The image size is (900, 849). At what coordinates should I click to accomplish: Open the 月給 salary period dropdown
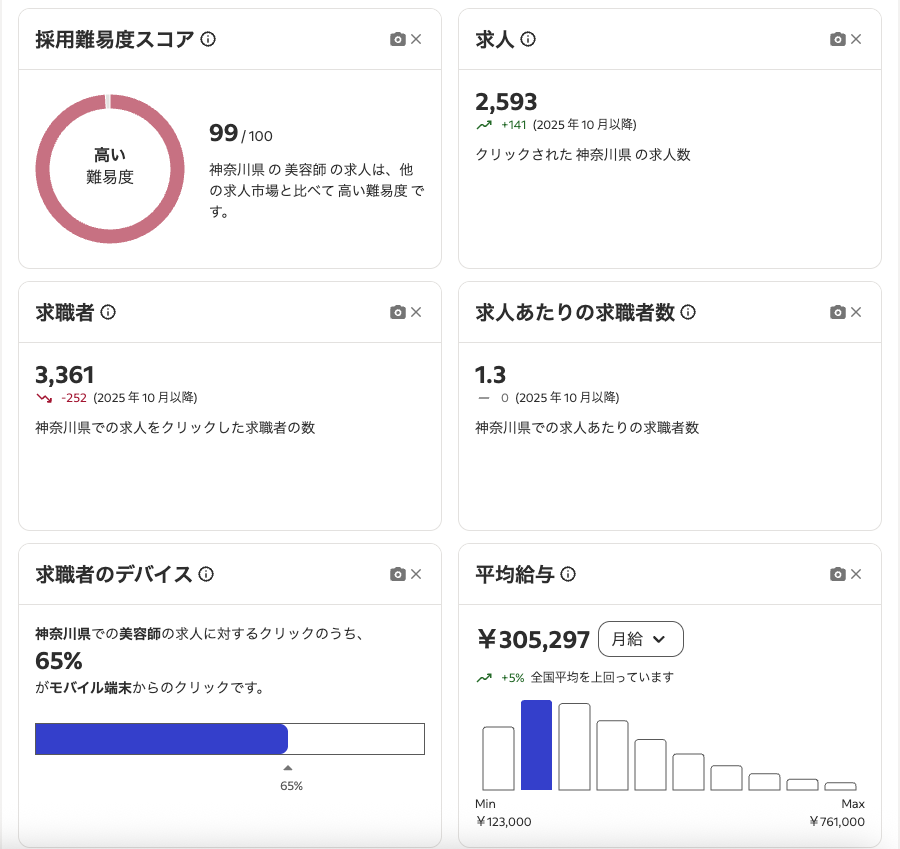640,639
